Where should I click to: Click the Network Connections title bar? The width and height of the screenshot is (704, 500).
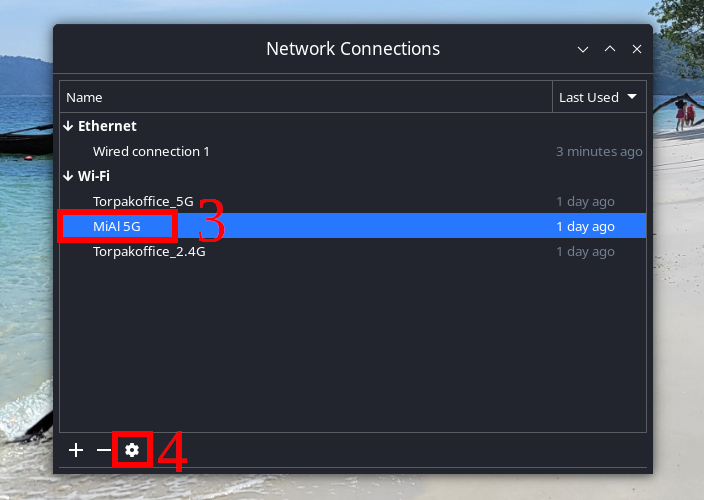click(x=352, y=49)
